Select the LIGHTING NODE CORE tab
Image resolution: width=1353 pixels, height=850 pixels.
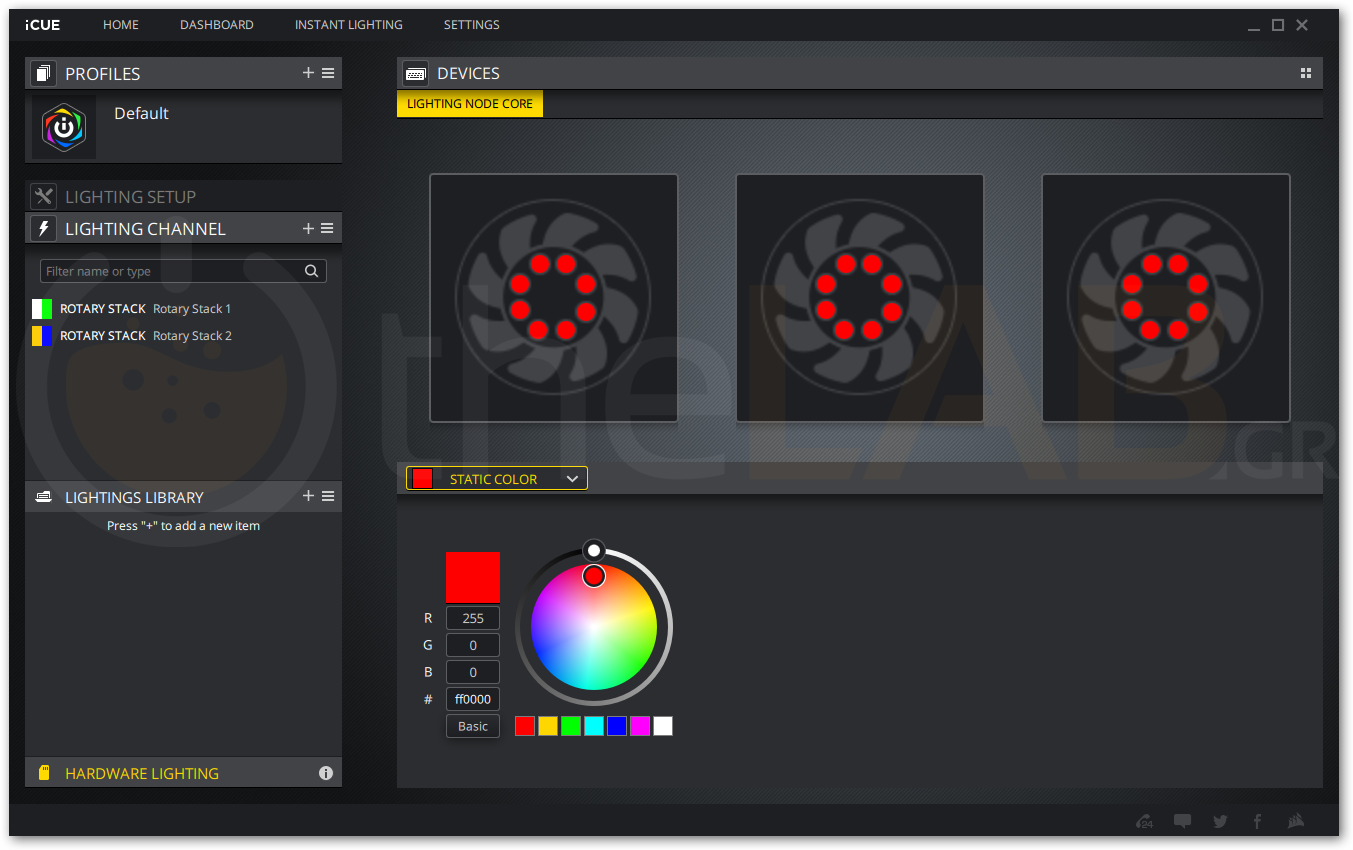470,104
